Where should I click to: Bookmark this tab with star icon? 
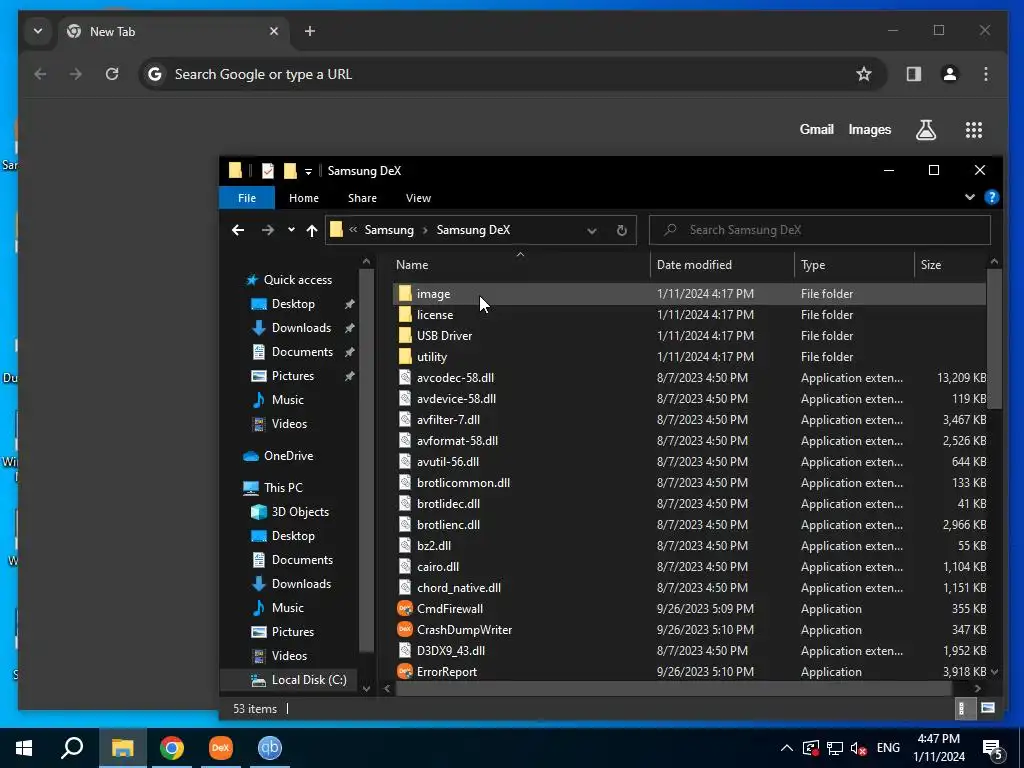pos(863,74)
